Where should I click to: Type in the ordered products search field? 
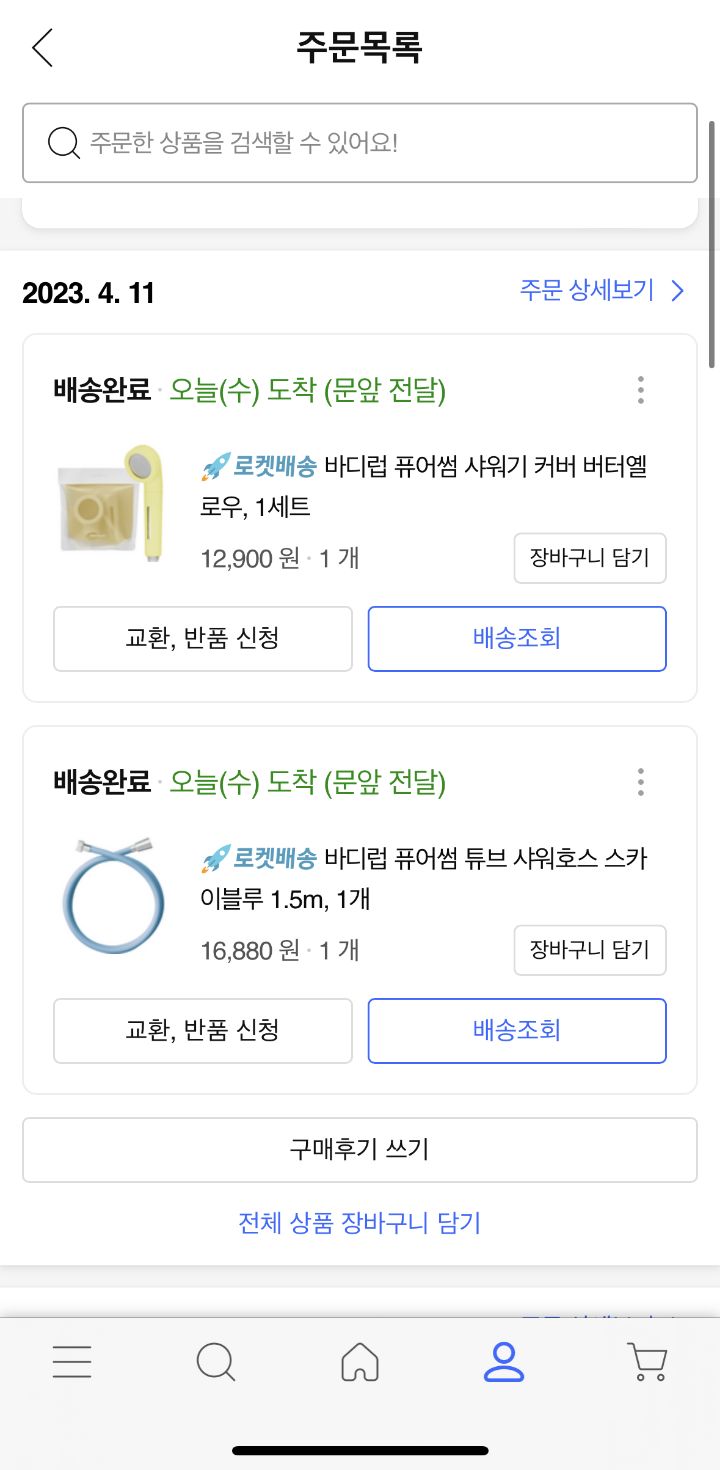tap(380, 143)
